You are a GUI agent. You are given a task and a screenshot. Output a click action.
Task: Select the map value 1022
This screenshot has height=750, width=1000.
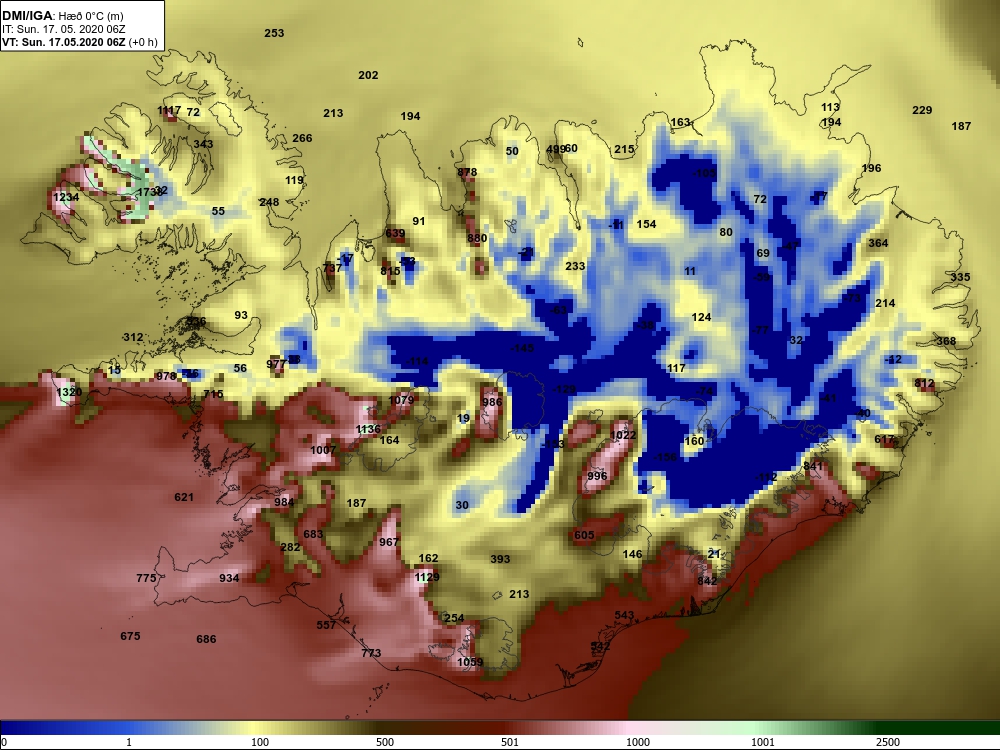pos(623,436)
